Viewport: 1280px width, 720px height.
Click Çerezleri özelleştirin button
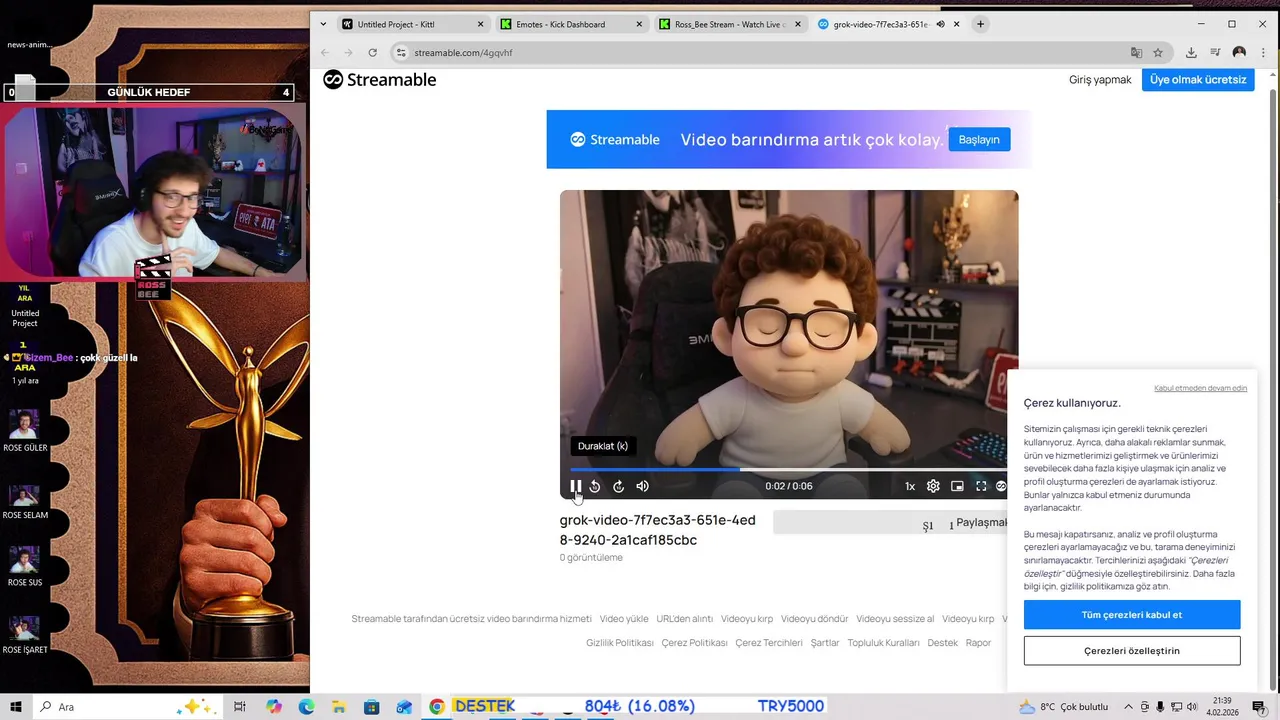[x=1132, y=651]
